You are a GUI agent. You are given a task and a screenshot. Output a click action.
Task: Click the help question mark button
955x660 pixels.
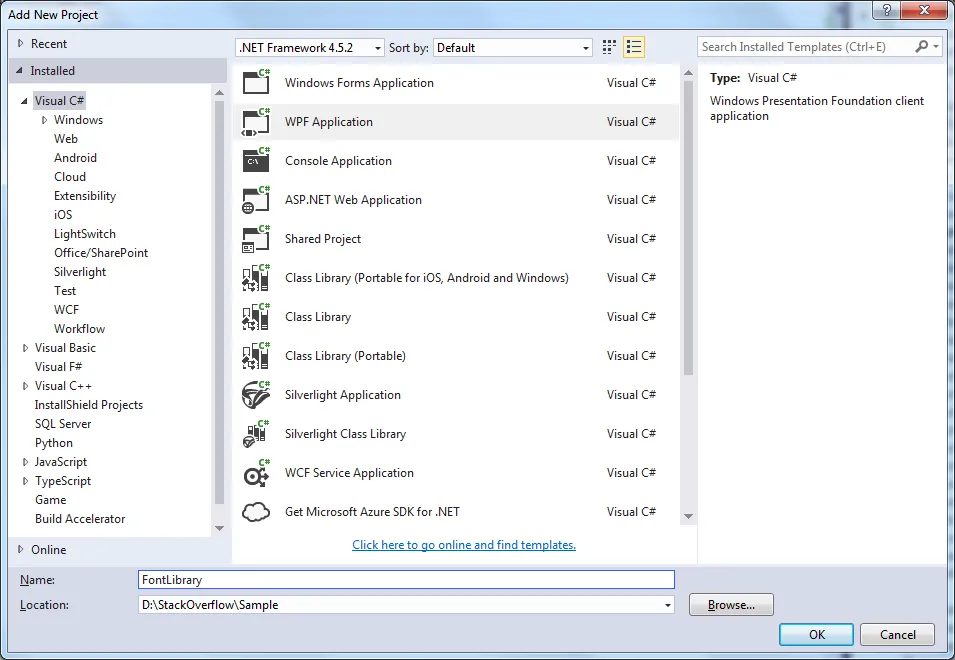click(x=887, y=10)
